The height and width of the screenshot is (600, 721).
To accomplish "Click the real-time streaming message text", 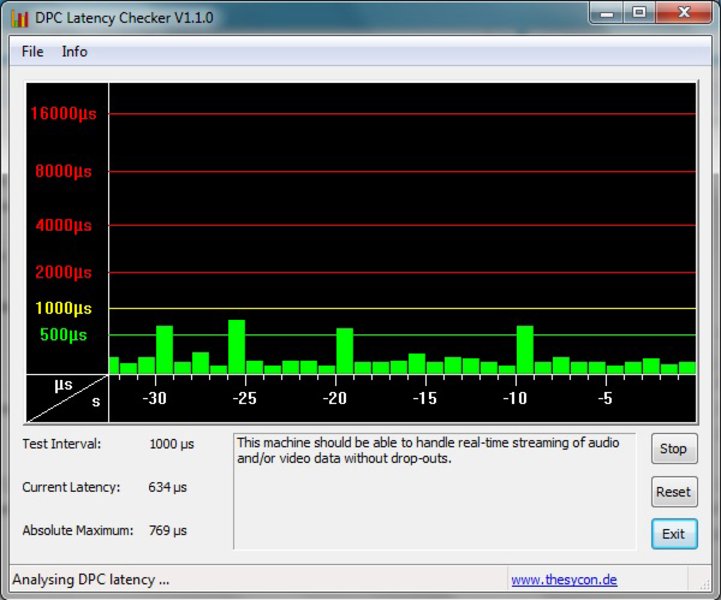I will 428,451.
